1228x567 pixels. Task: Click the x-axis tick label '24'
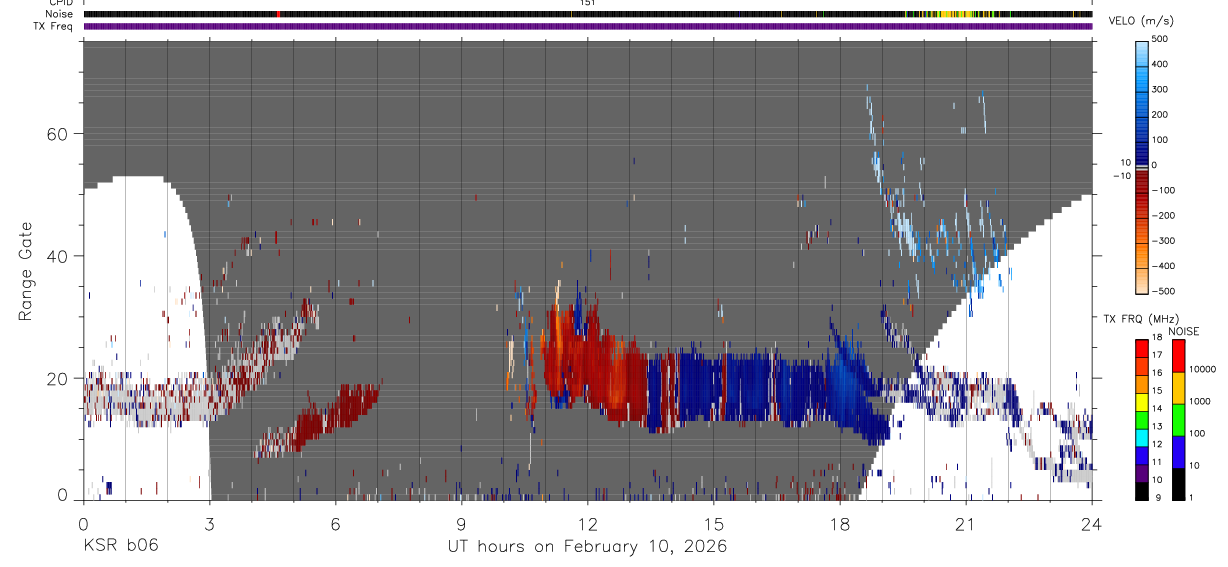1092,523
